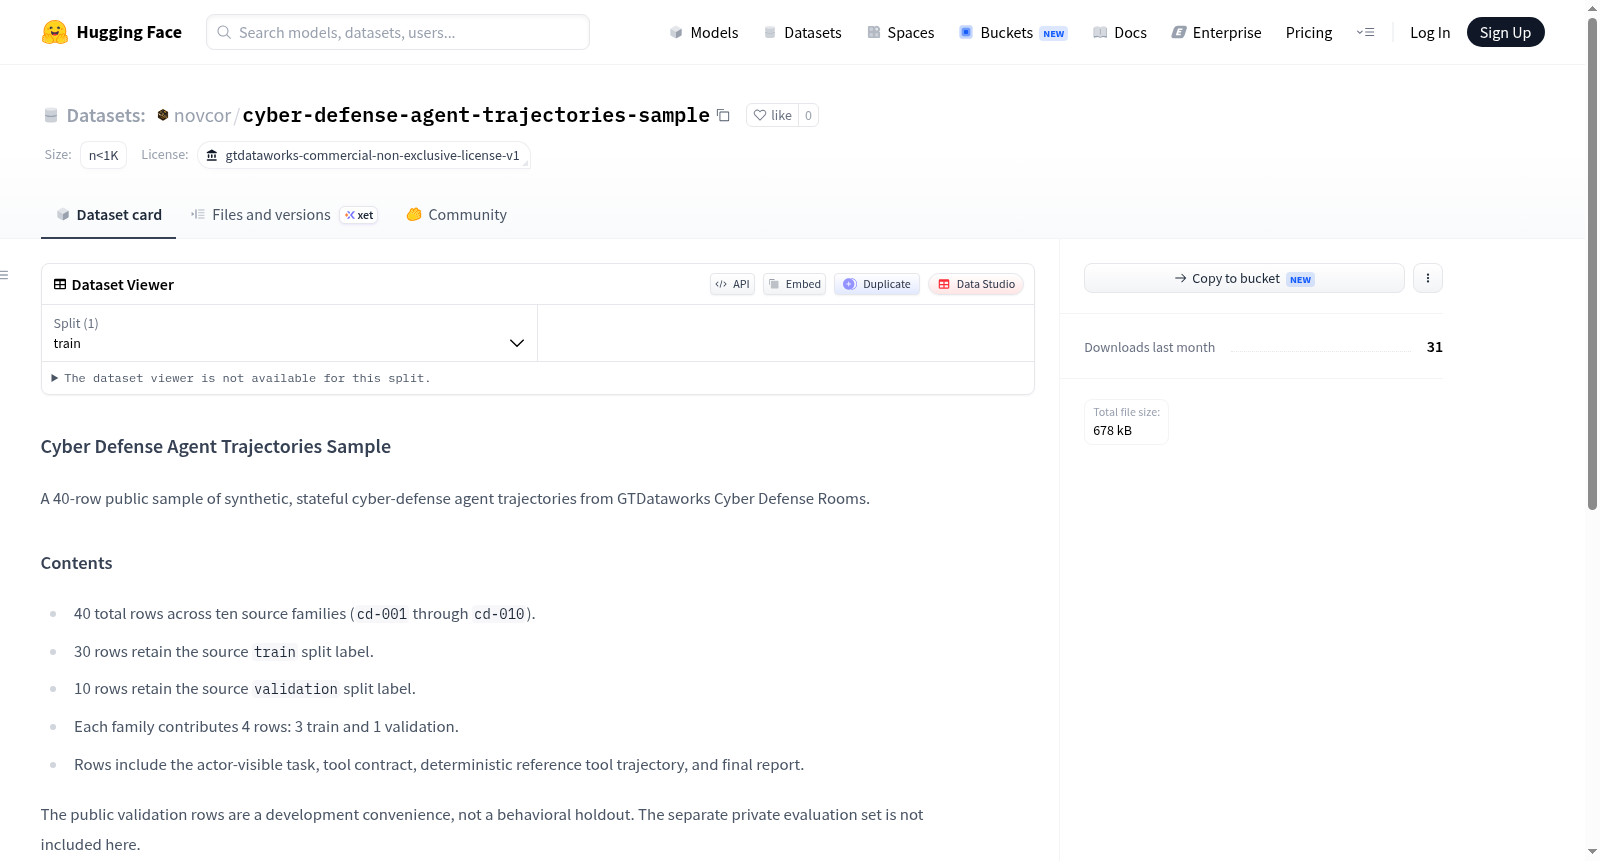Screen dimensions: 1600x861
Task: Switch to the Community tab
Action: click(456, 215)
